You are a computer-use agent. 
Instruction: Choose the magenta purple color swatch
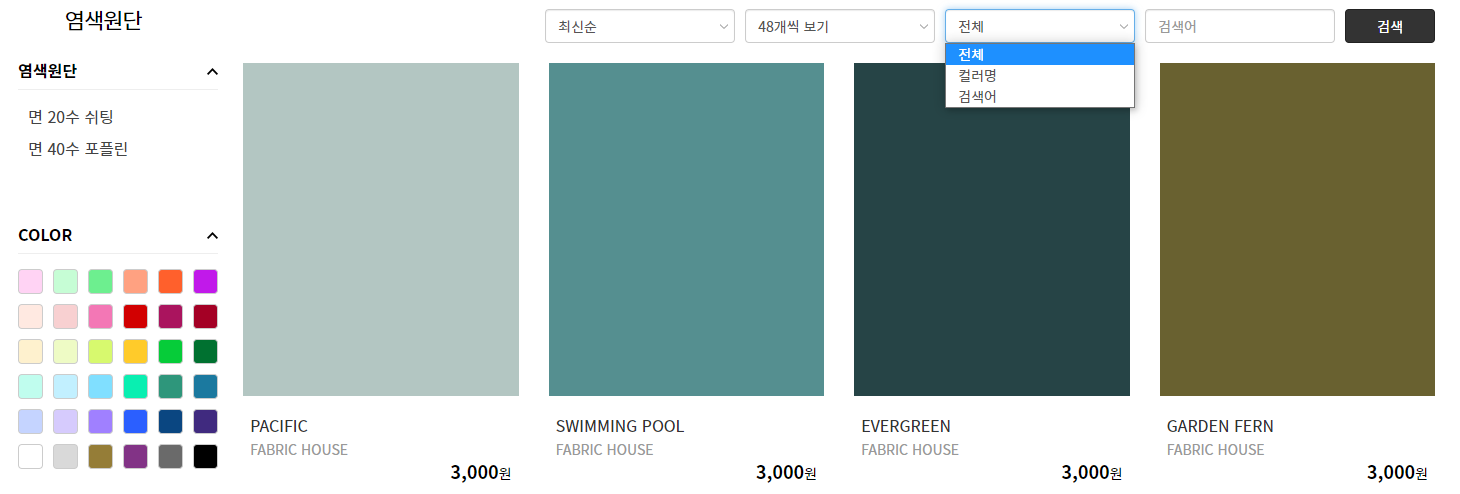click(x=205, y=282)
